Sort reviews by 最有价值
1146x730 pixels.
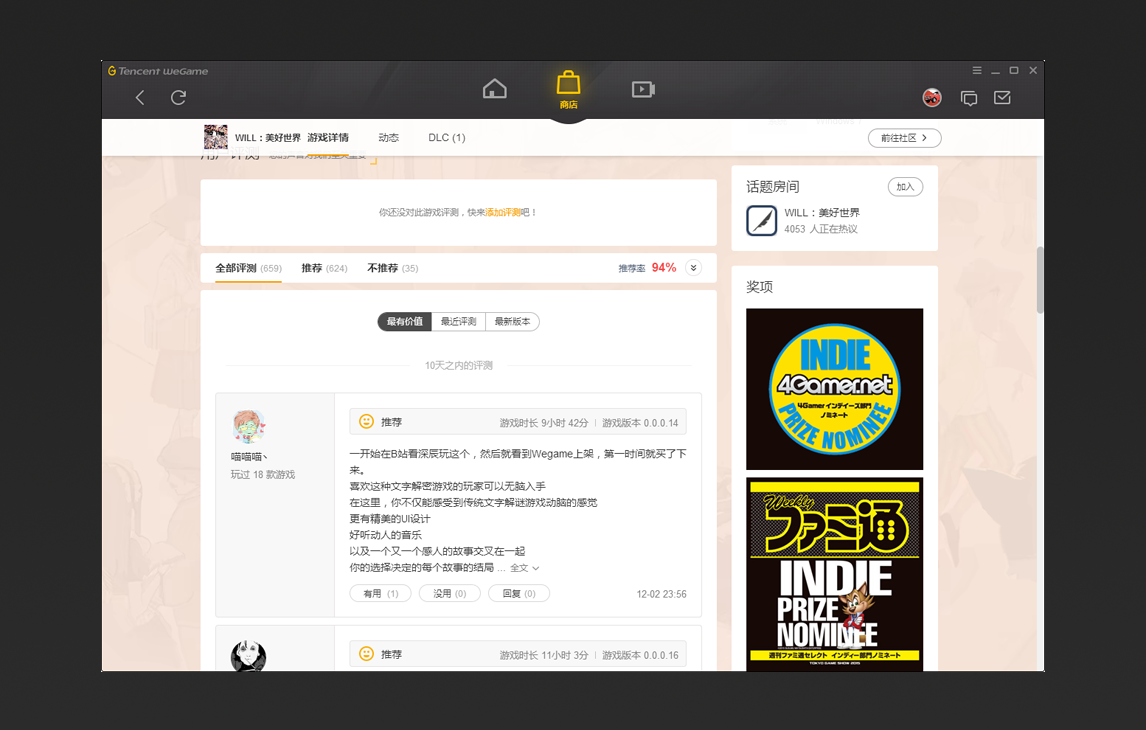click(x=405, y=322)
